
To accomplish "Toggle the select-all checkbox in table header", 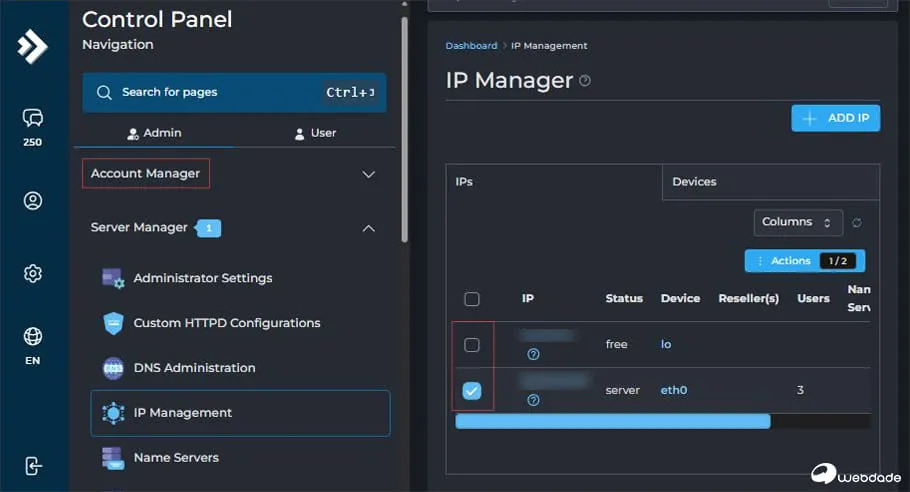I will pos(472,298).
